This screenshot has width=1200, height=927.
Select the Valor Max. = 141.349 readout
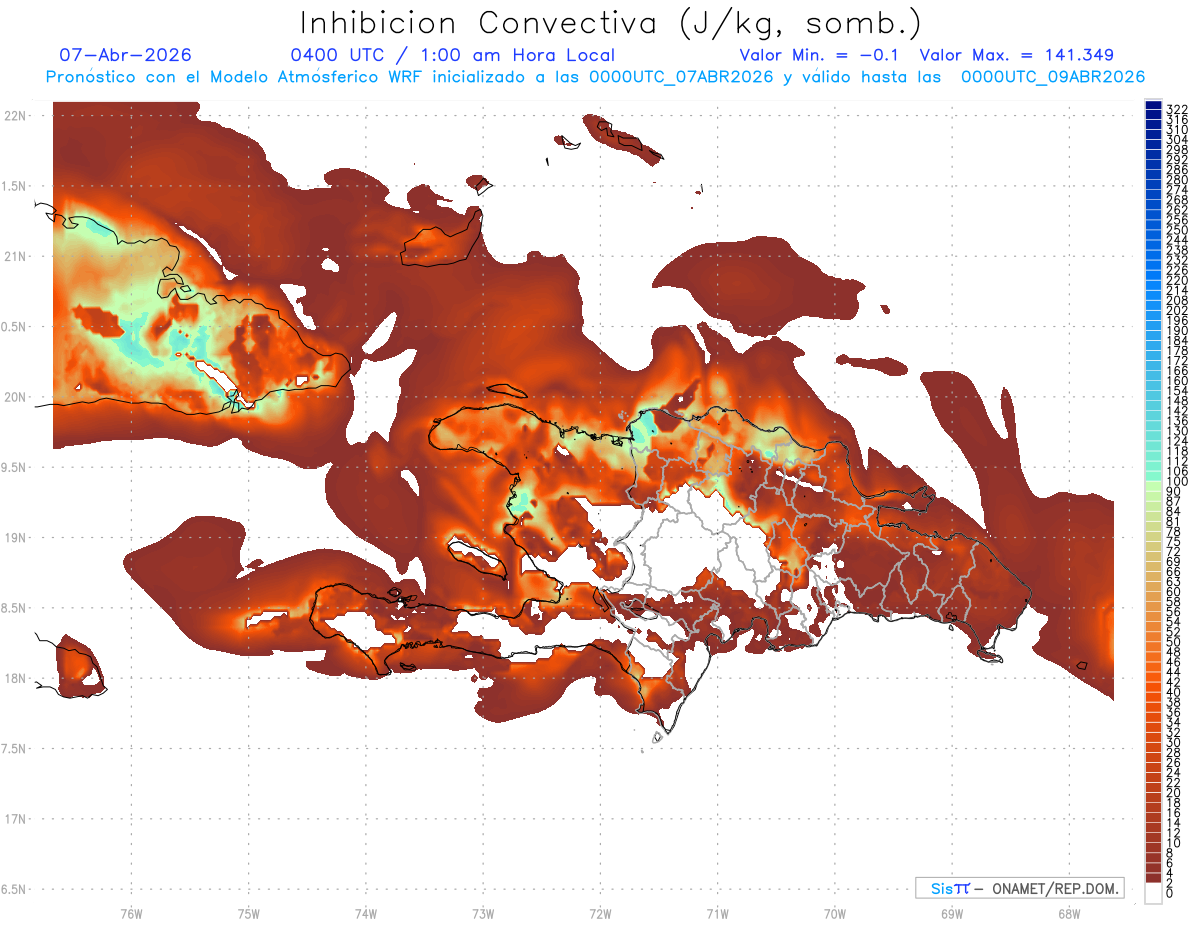(x=1016, y=55)
